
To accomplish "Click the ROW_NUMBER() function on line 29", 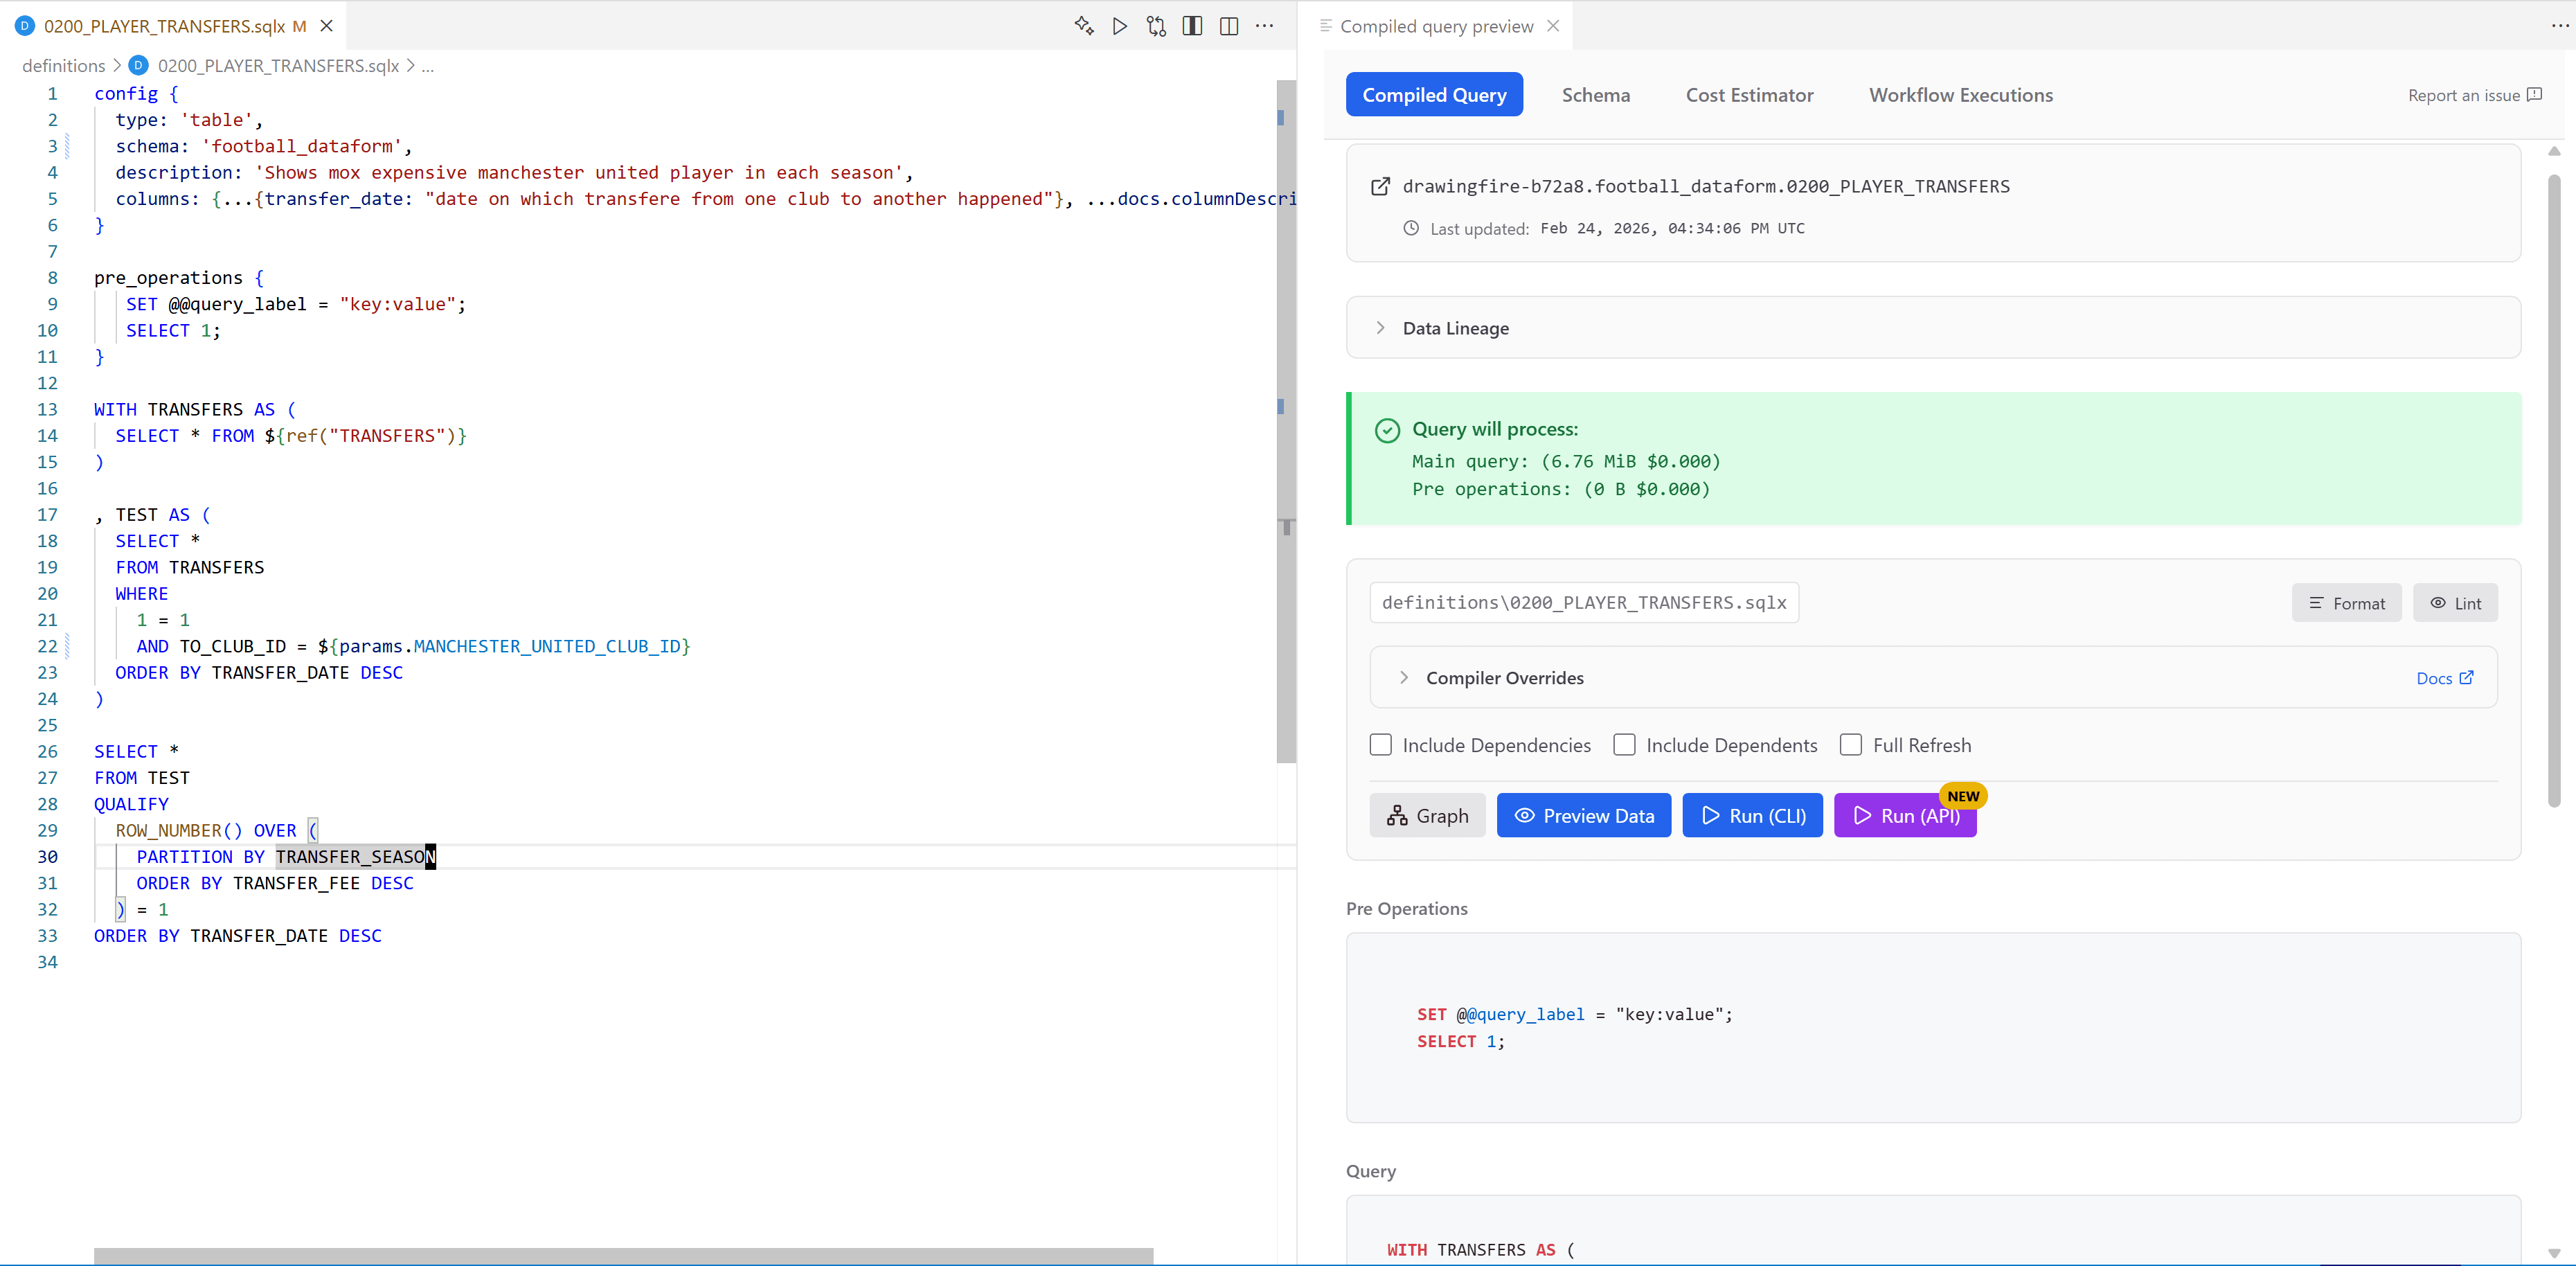I will [x=178, y=831].
